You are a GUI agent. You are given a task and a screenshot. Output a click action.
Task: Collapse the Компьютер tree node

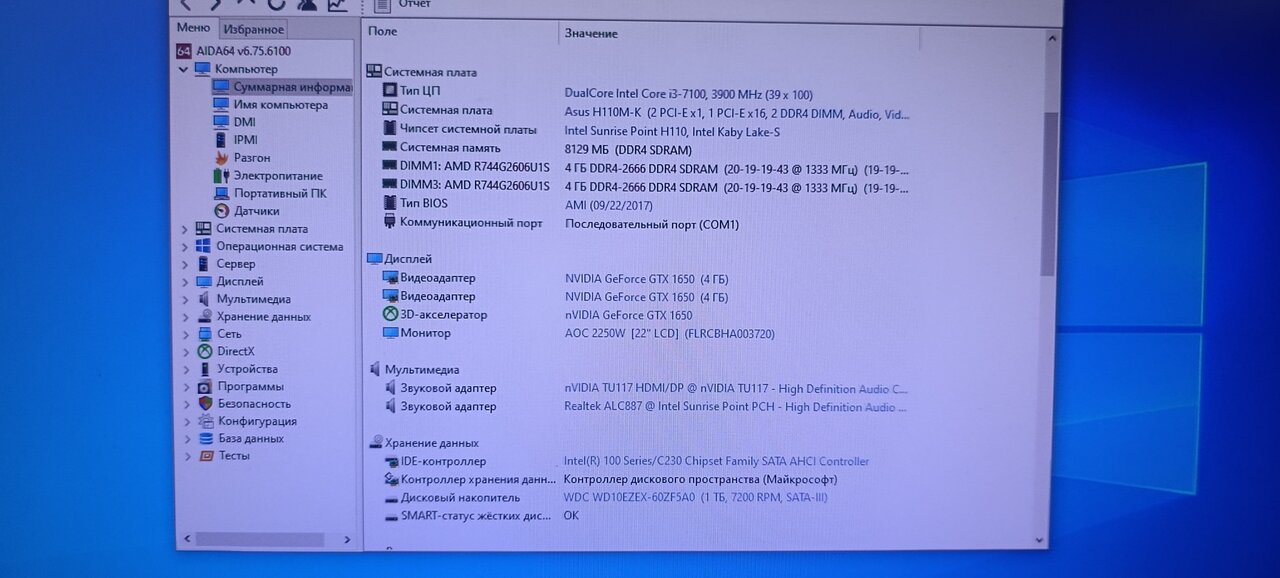(x=184, y=69)
